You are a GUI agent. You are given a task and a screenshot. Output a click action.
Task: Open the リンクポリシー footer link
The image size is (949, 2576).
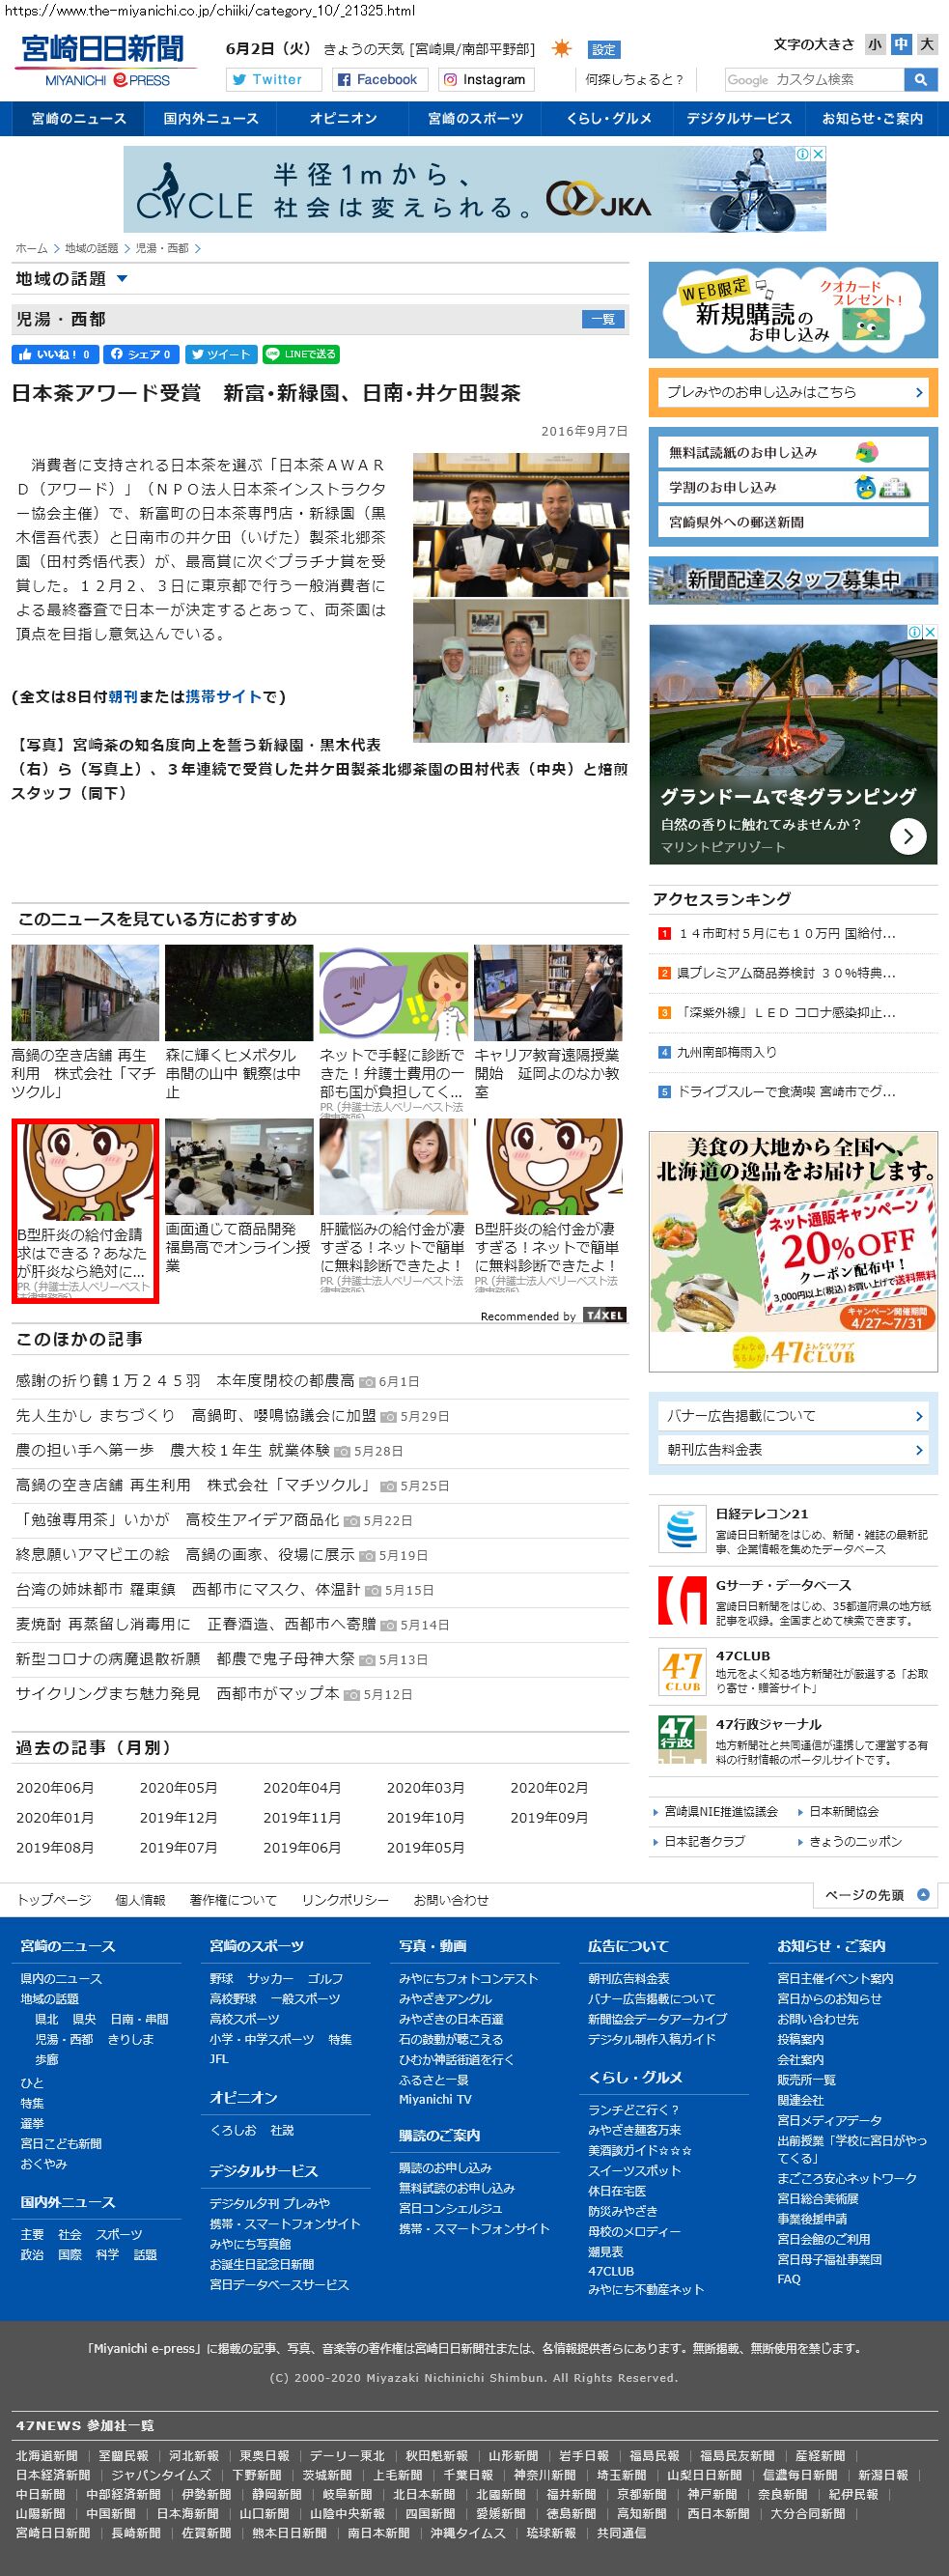(x=346, y=1900)
